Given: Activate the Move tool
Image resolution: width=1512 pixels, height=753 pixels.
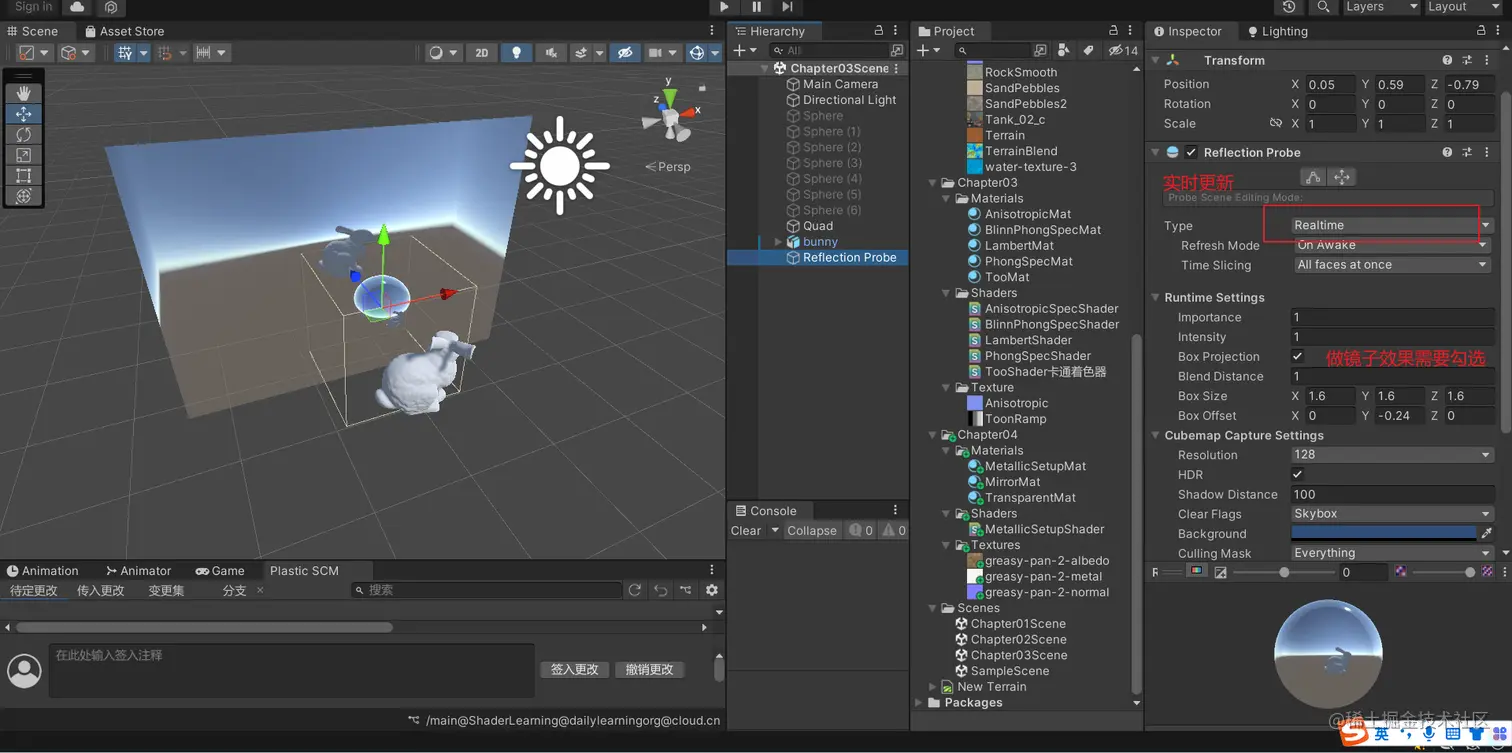Looking at the screenshot, I should 23,114.
